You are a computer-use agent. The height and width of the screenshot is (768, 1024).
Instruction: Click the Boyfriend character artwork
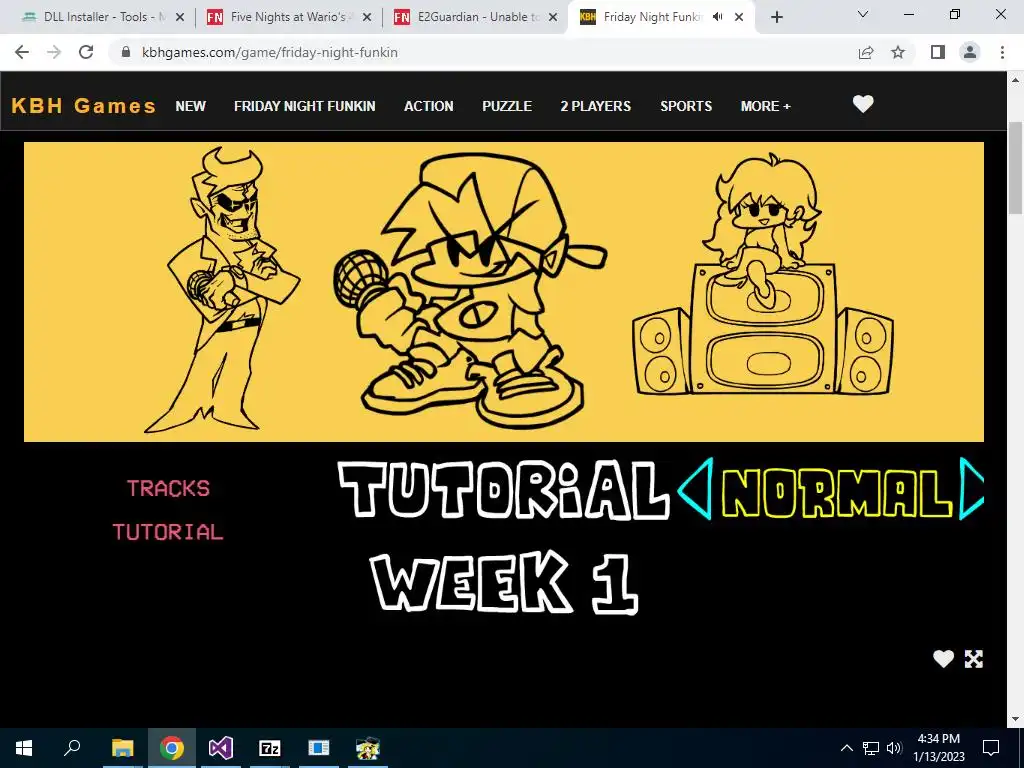click(470, 291)
